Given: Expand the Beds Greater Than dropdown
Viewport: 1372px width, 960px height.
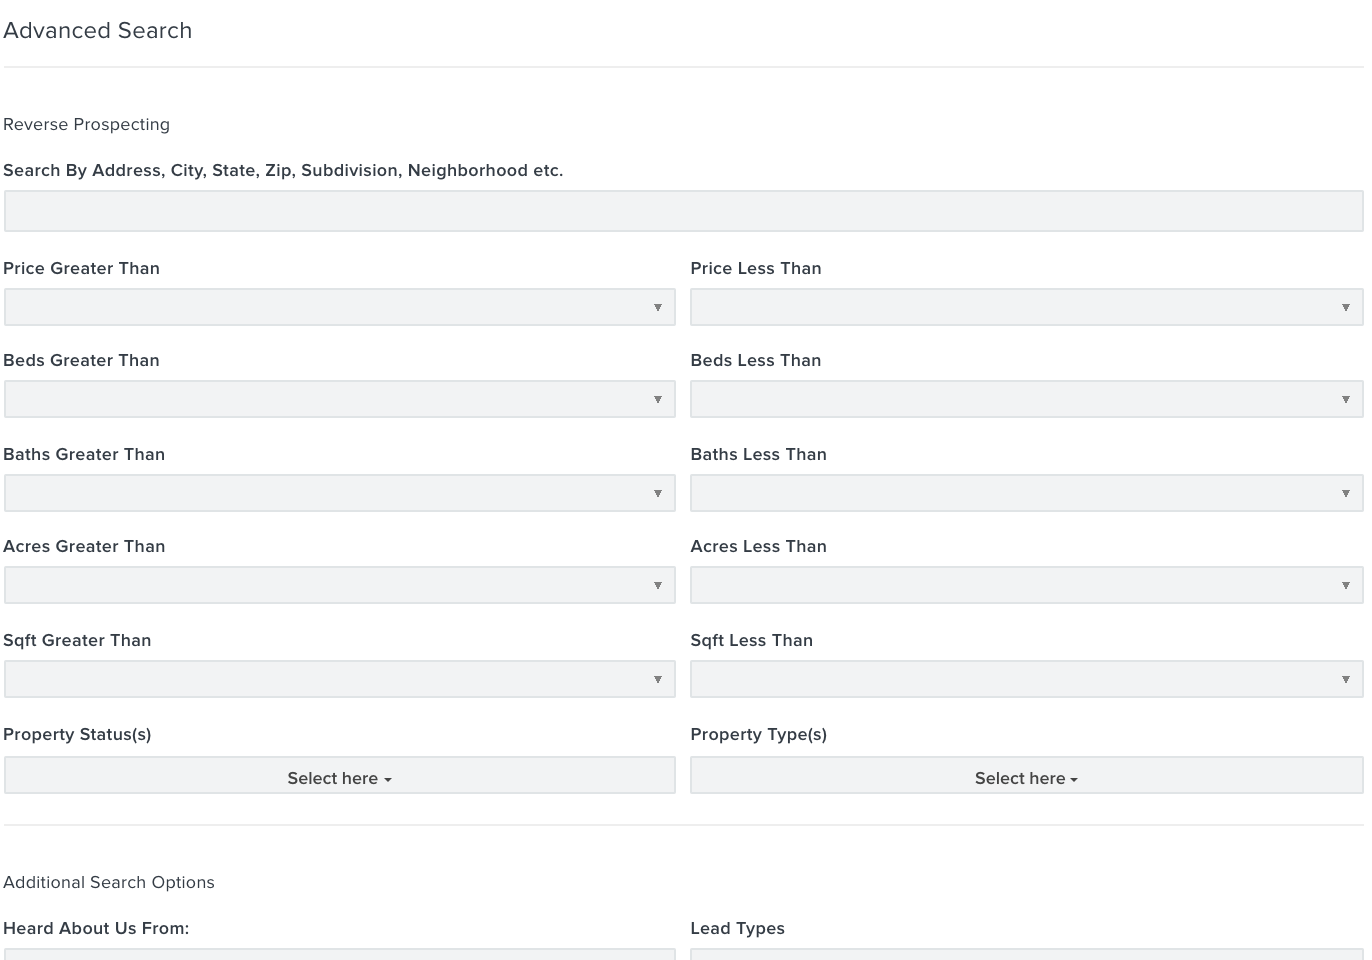Looking at the screenshot, I should pos(340,399).
